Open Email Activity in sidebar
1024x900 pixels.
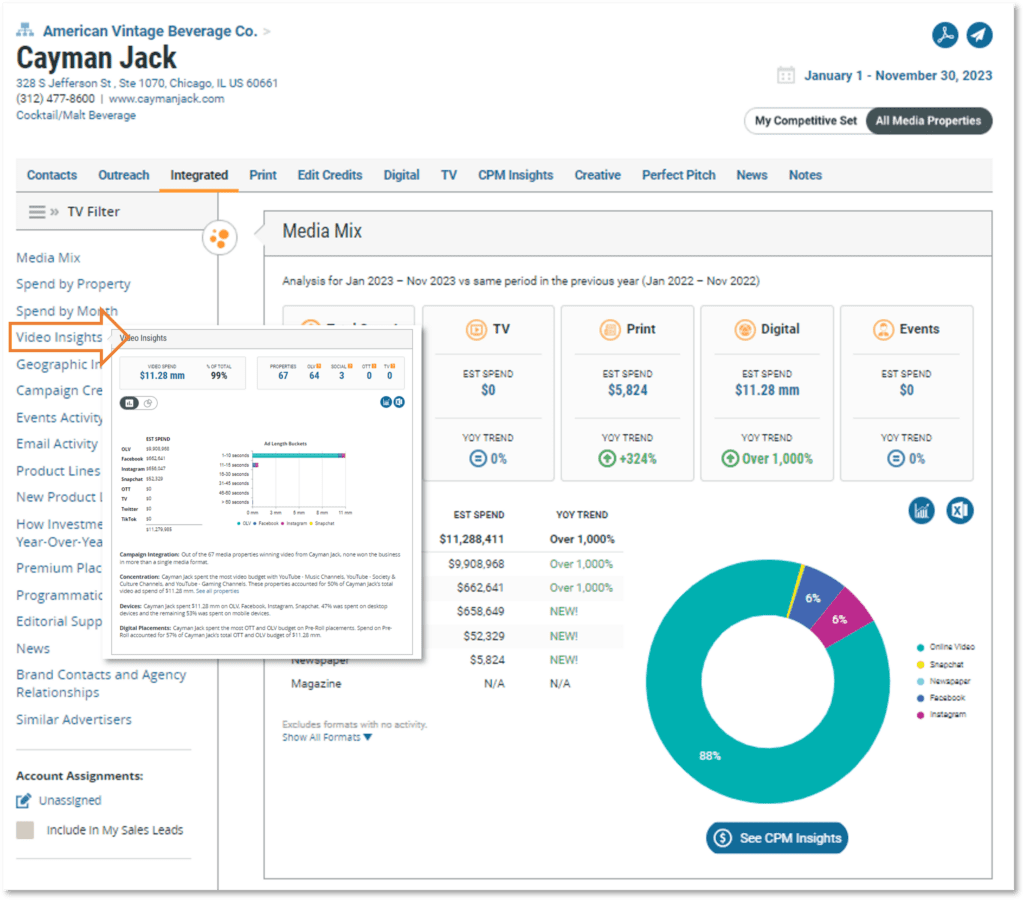(x=57, y=443)
